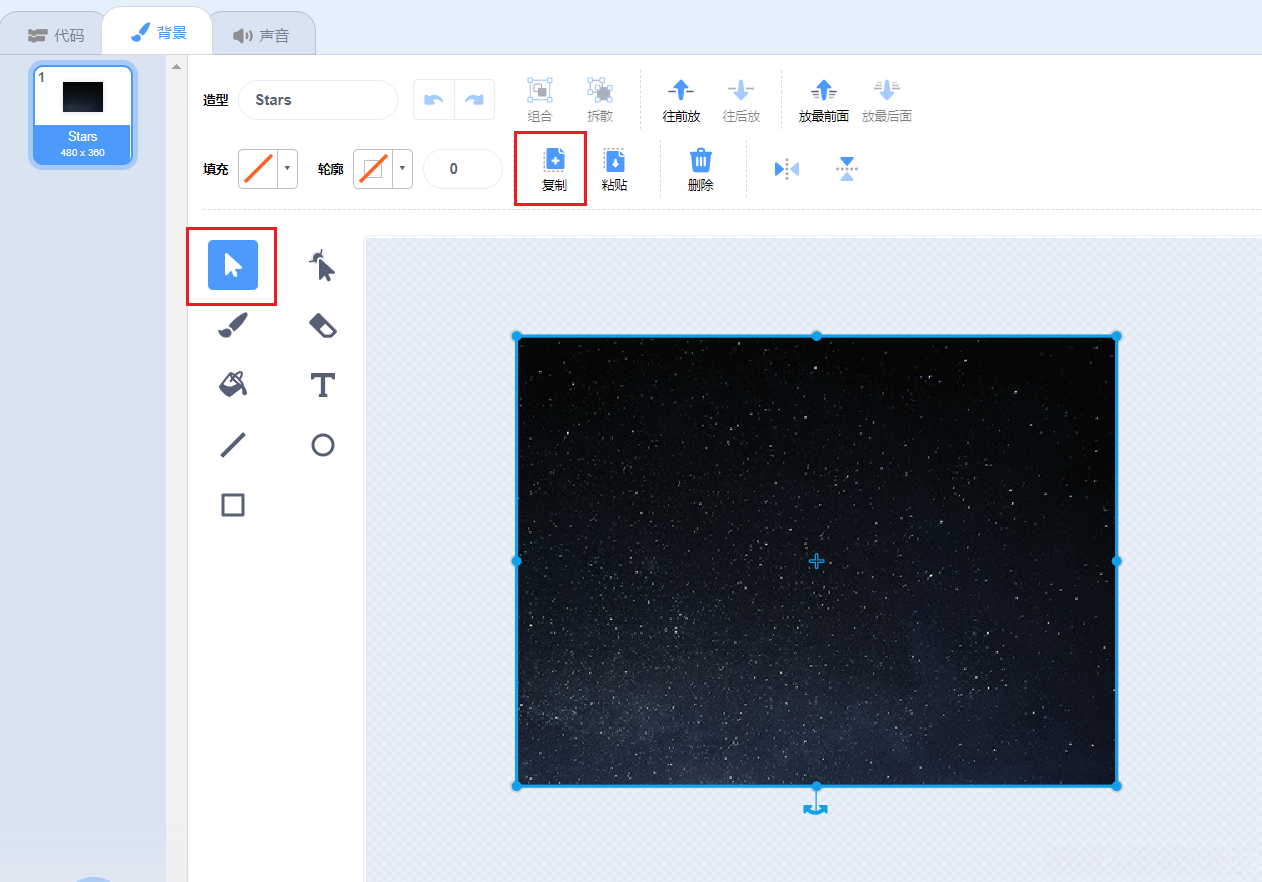Viewport: 1262px width, 882px height.
Task: Click the center crosshair of the image
Action: (816, 561)
